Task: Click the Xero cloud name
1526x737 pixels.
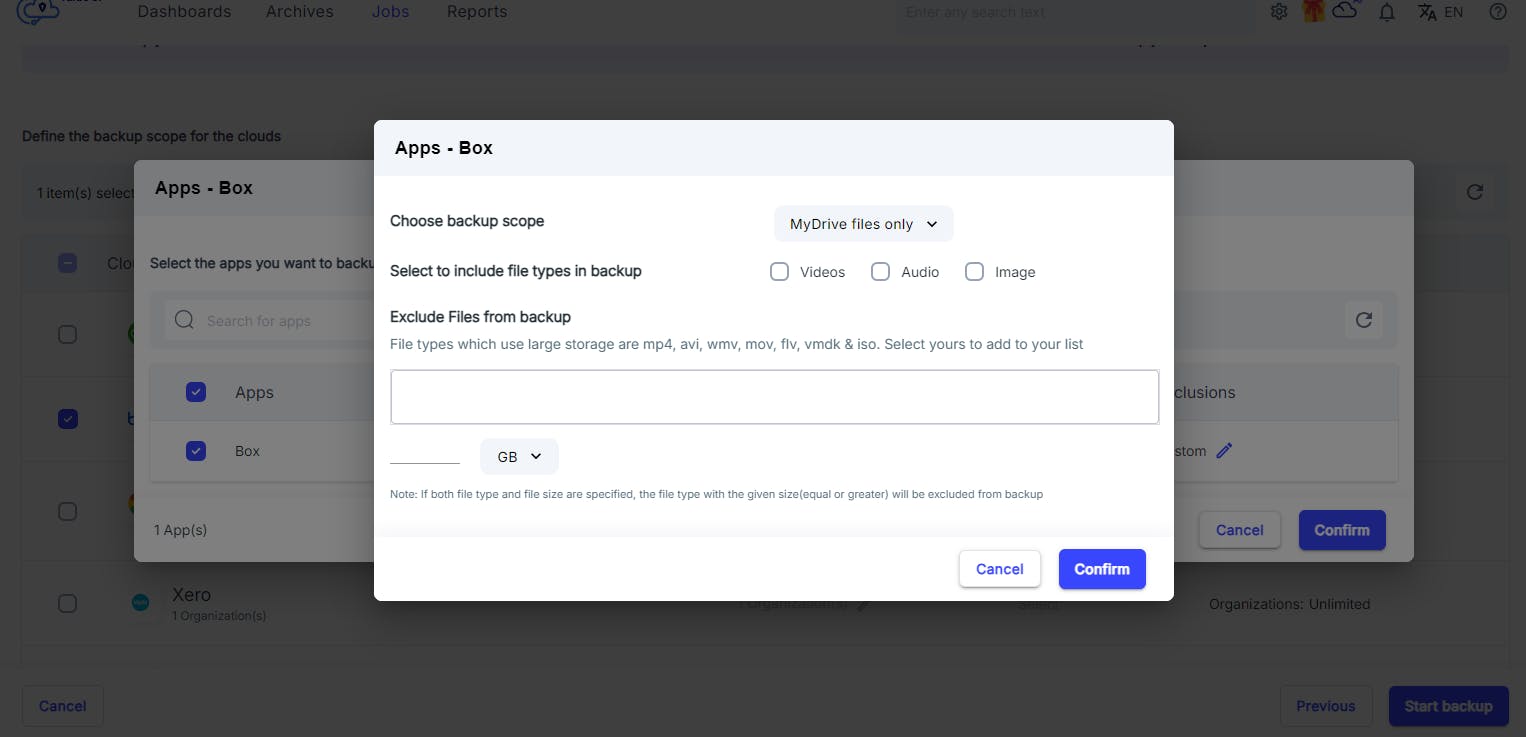Action: click(x=191, y=594)
